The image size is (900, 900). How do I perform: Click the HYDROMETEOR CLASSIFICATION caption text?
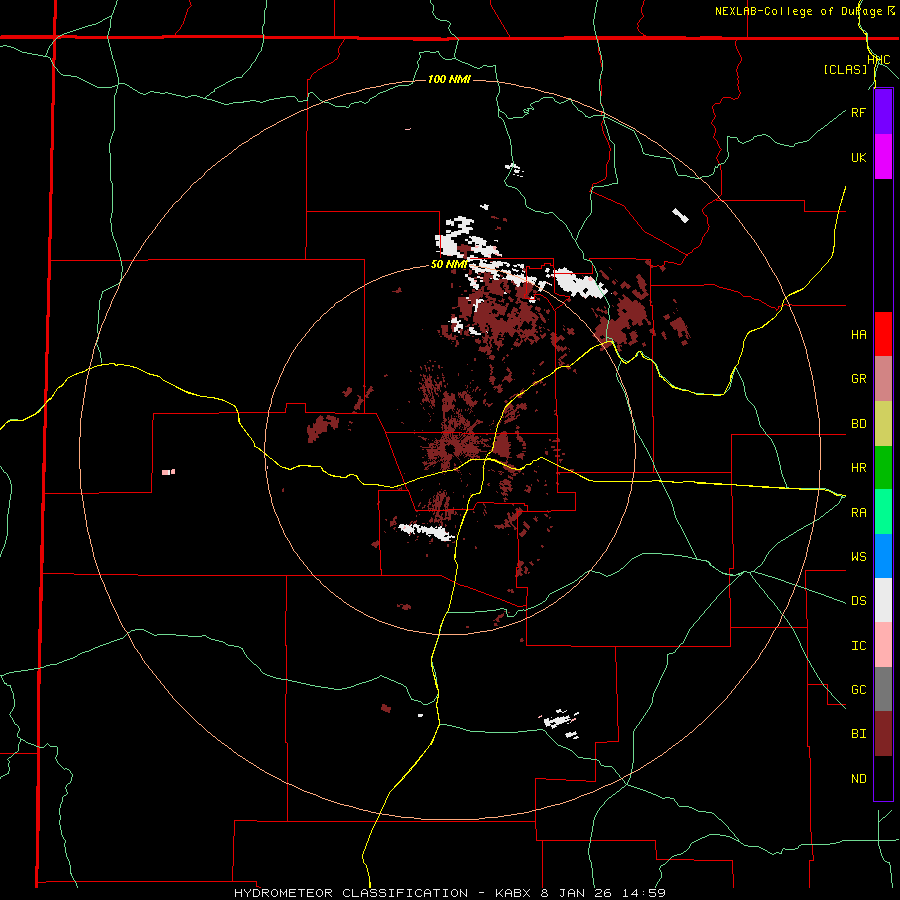point(351,893)
